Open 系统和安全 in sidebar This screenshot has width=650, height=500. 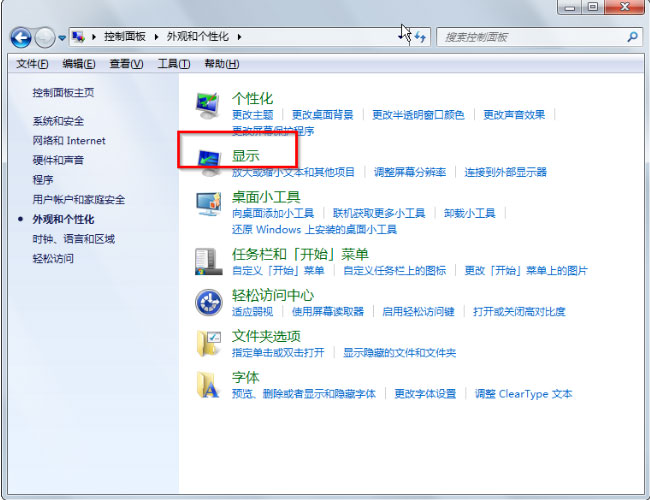click(58, 121)
